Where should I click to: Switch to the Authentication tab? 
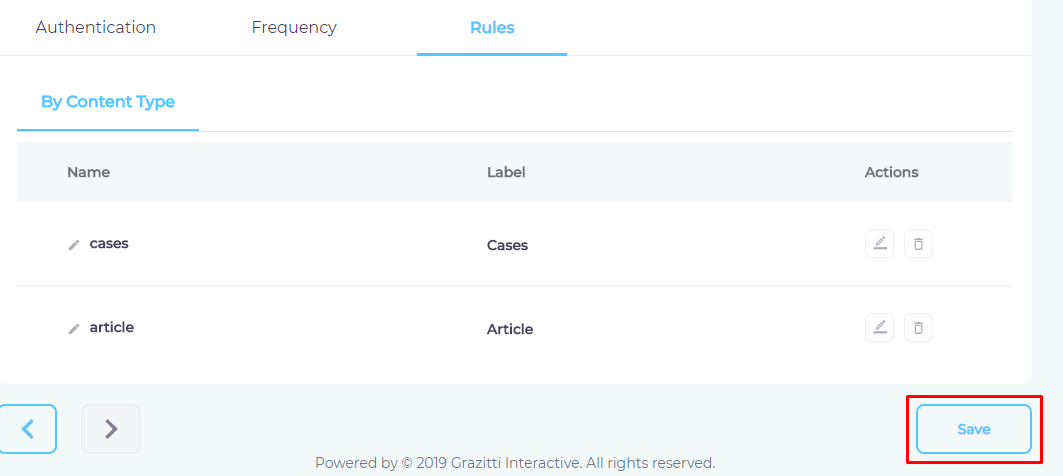pos(96,28)
